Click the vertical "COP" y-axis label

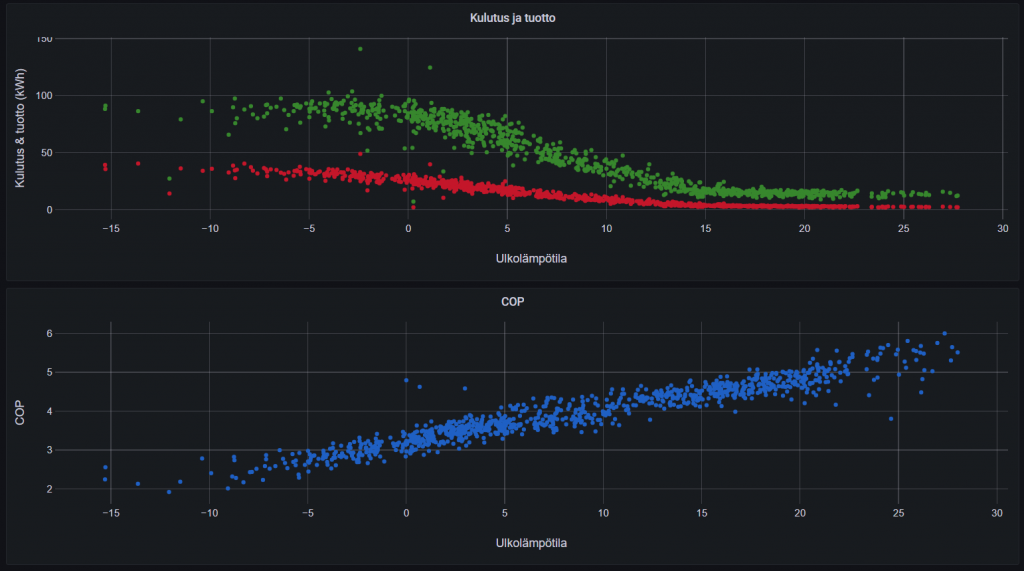tap(21, 412)
